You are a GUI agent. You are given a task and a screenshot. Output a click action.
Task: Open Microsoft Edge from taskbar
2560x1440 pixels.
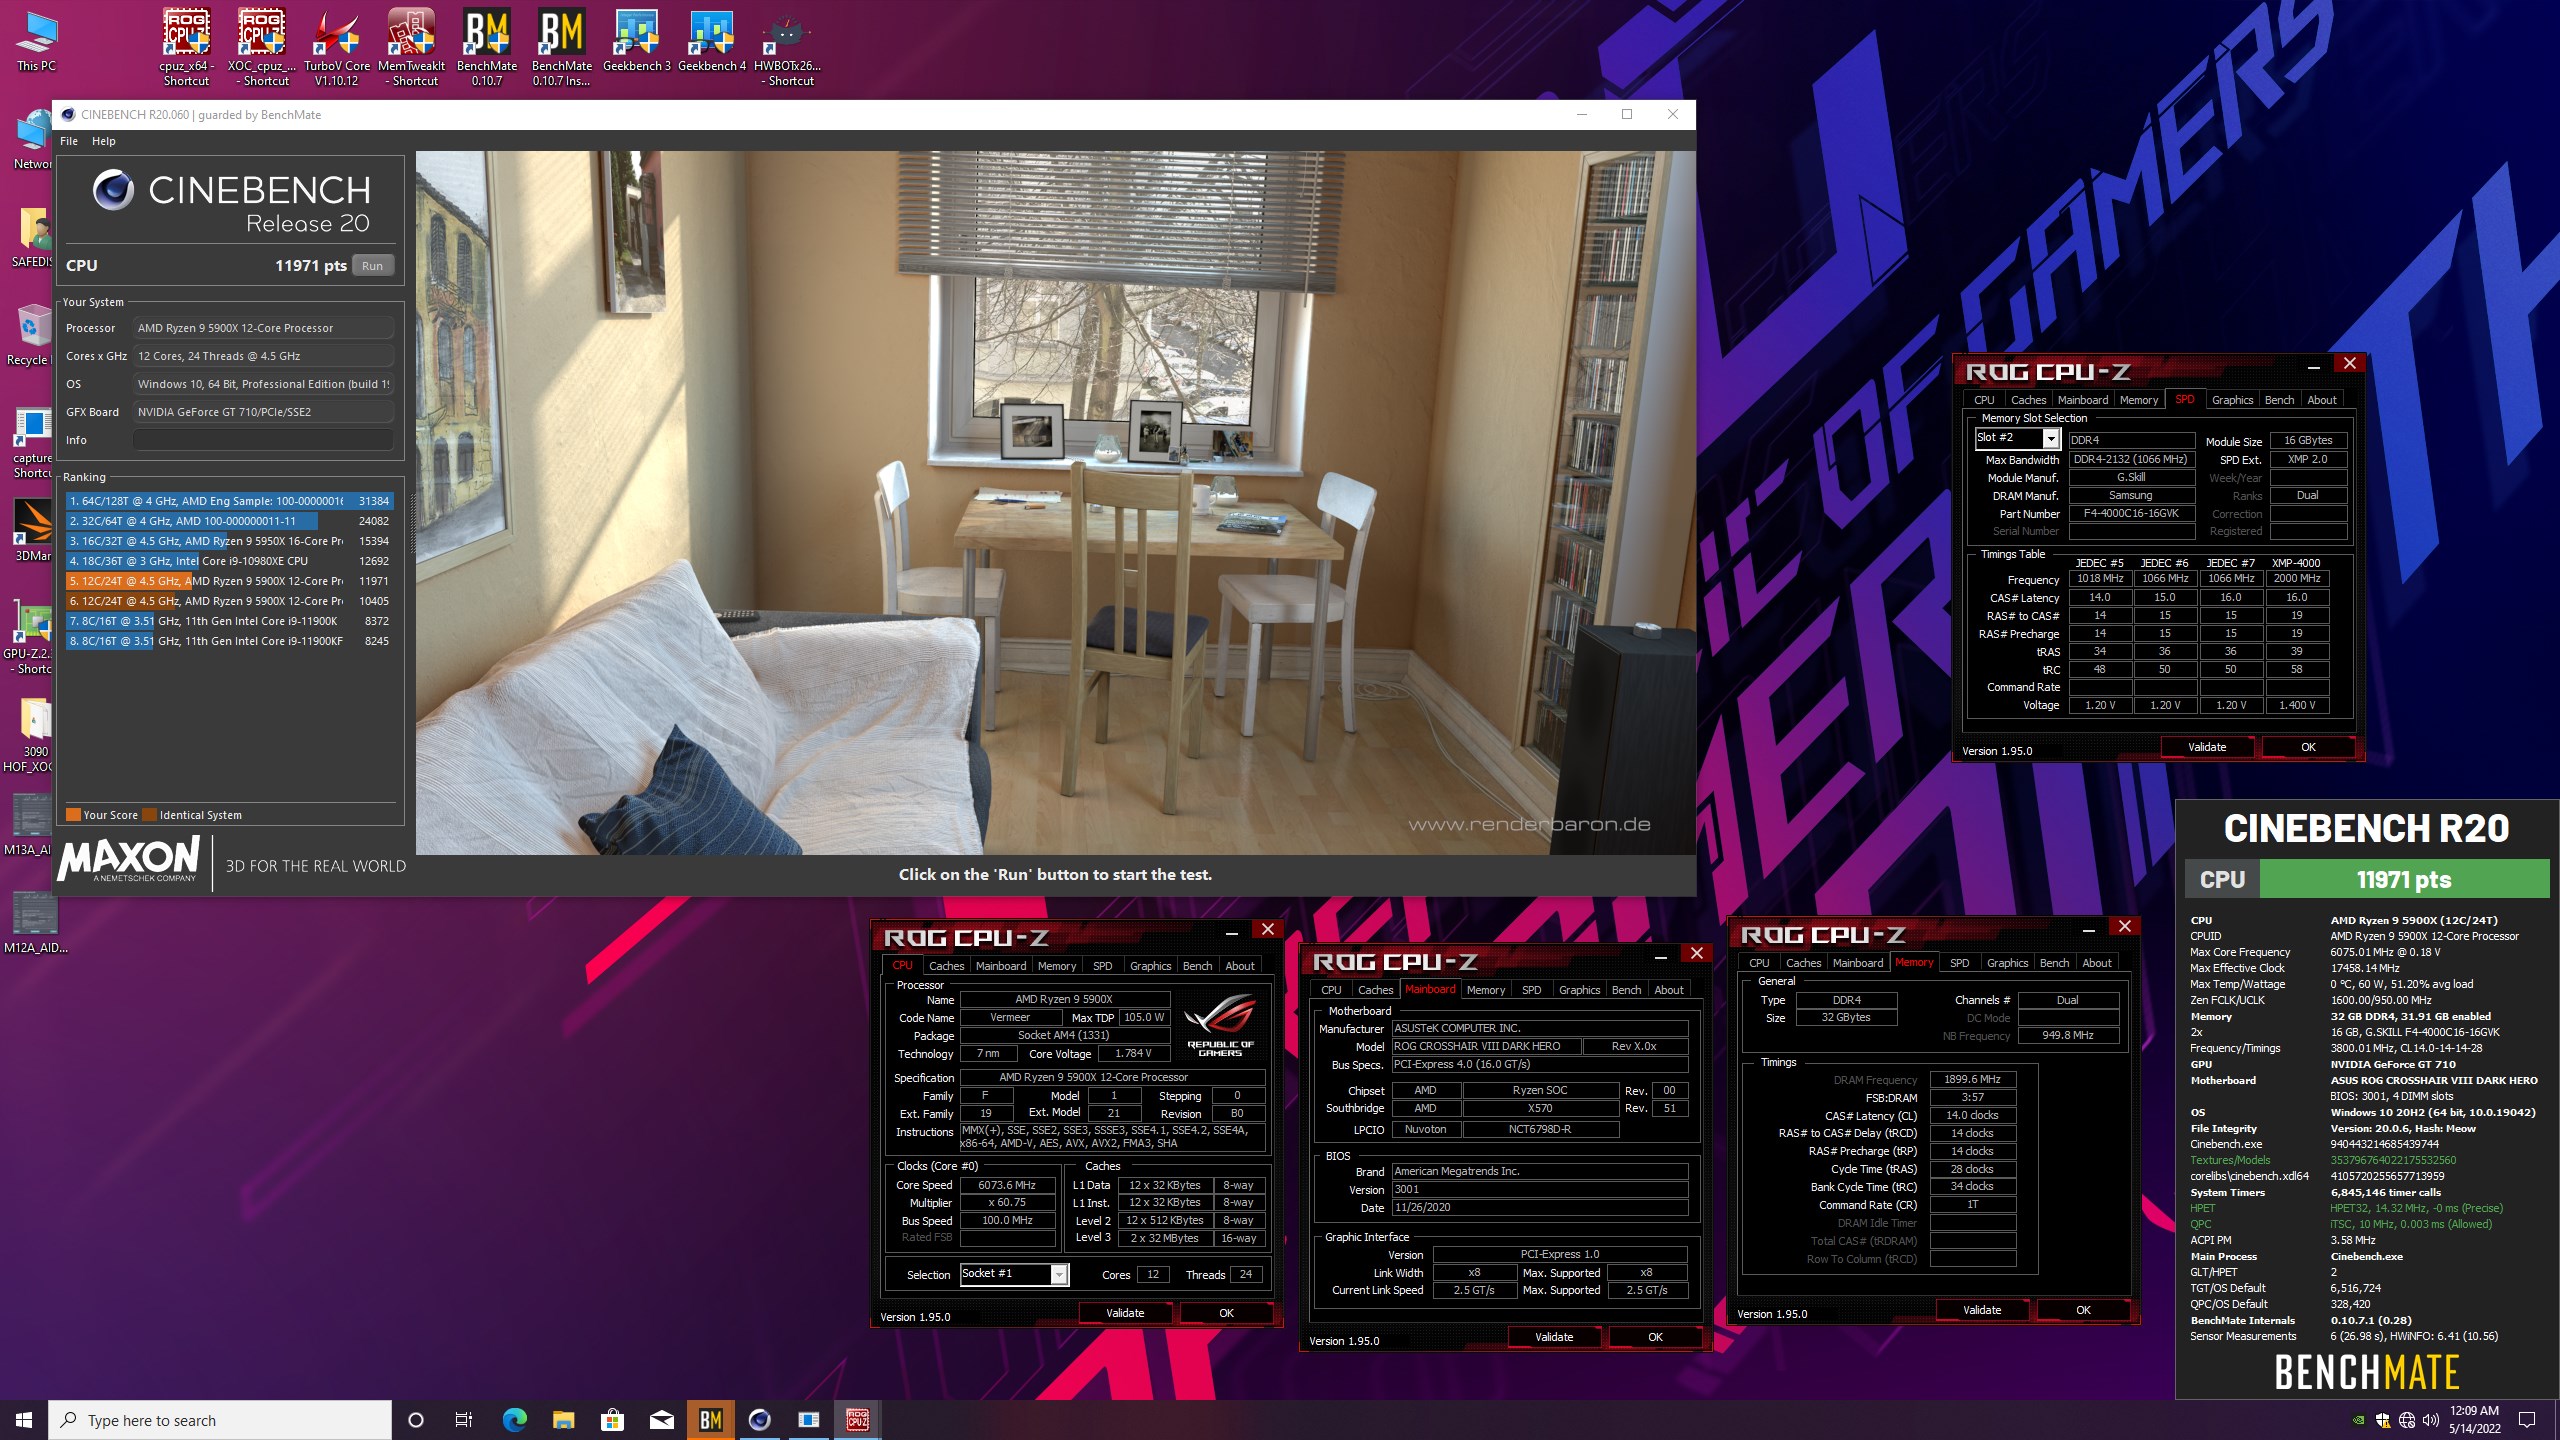pos(514,1420)
